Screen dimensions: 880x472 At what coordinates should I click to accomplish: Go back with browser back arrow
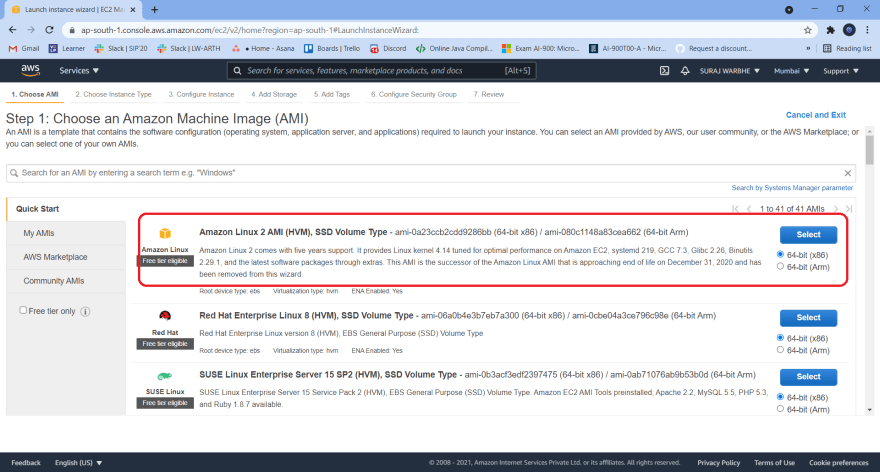pos(12,30)
